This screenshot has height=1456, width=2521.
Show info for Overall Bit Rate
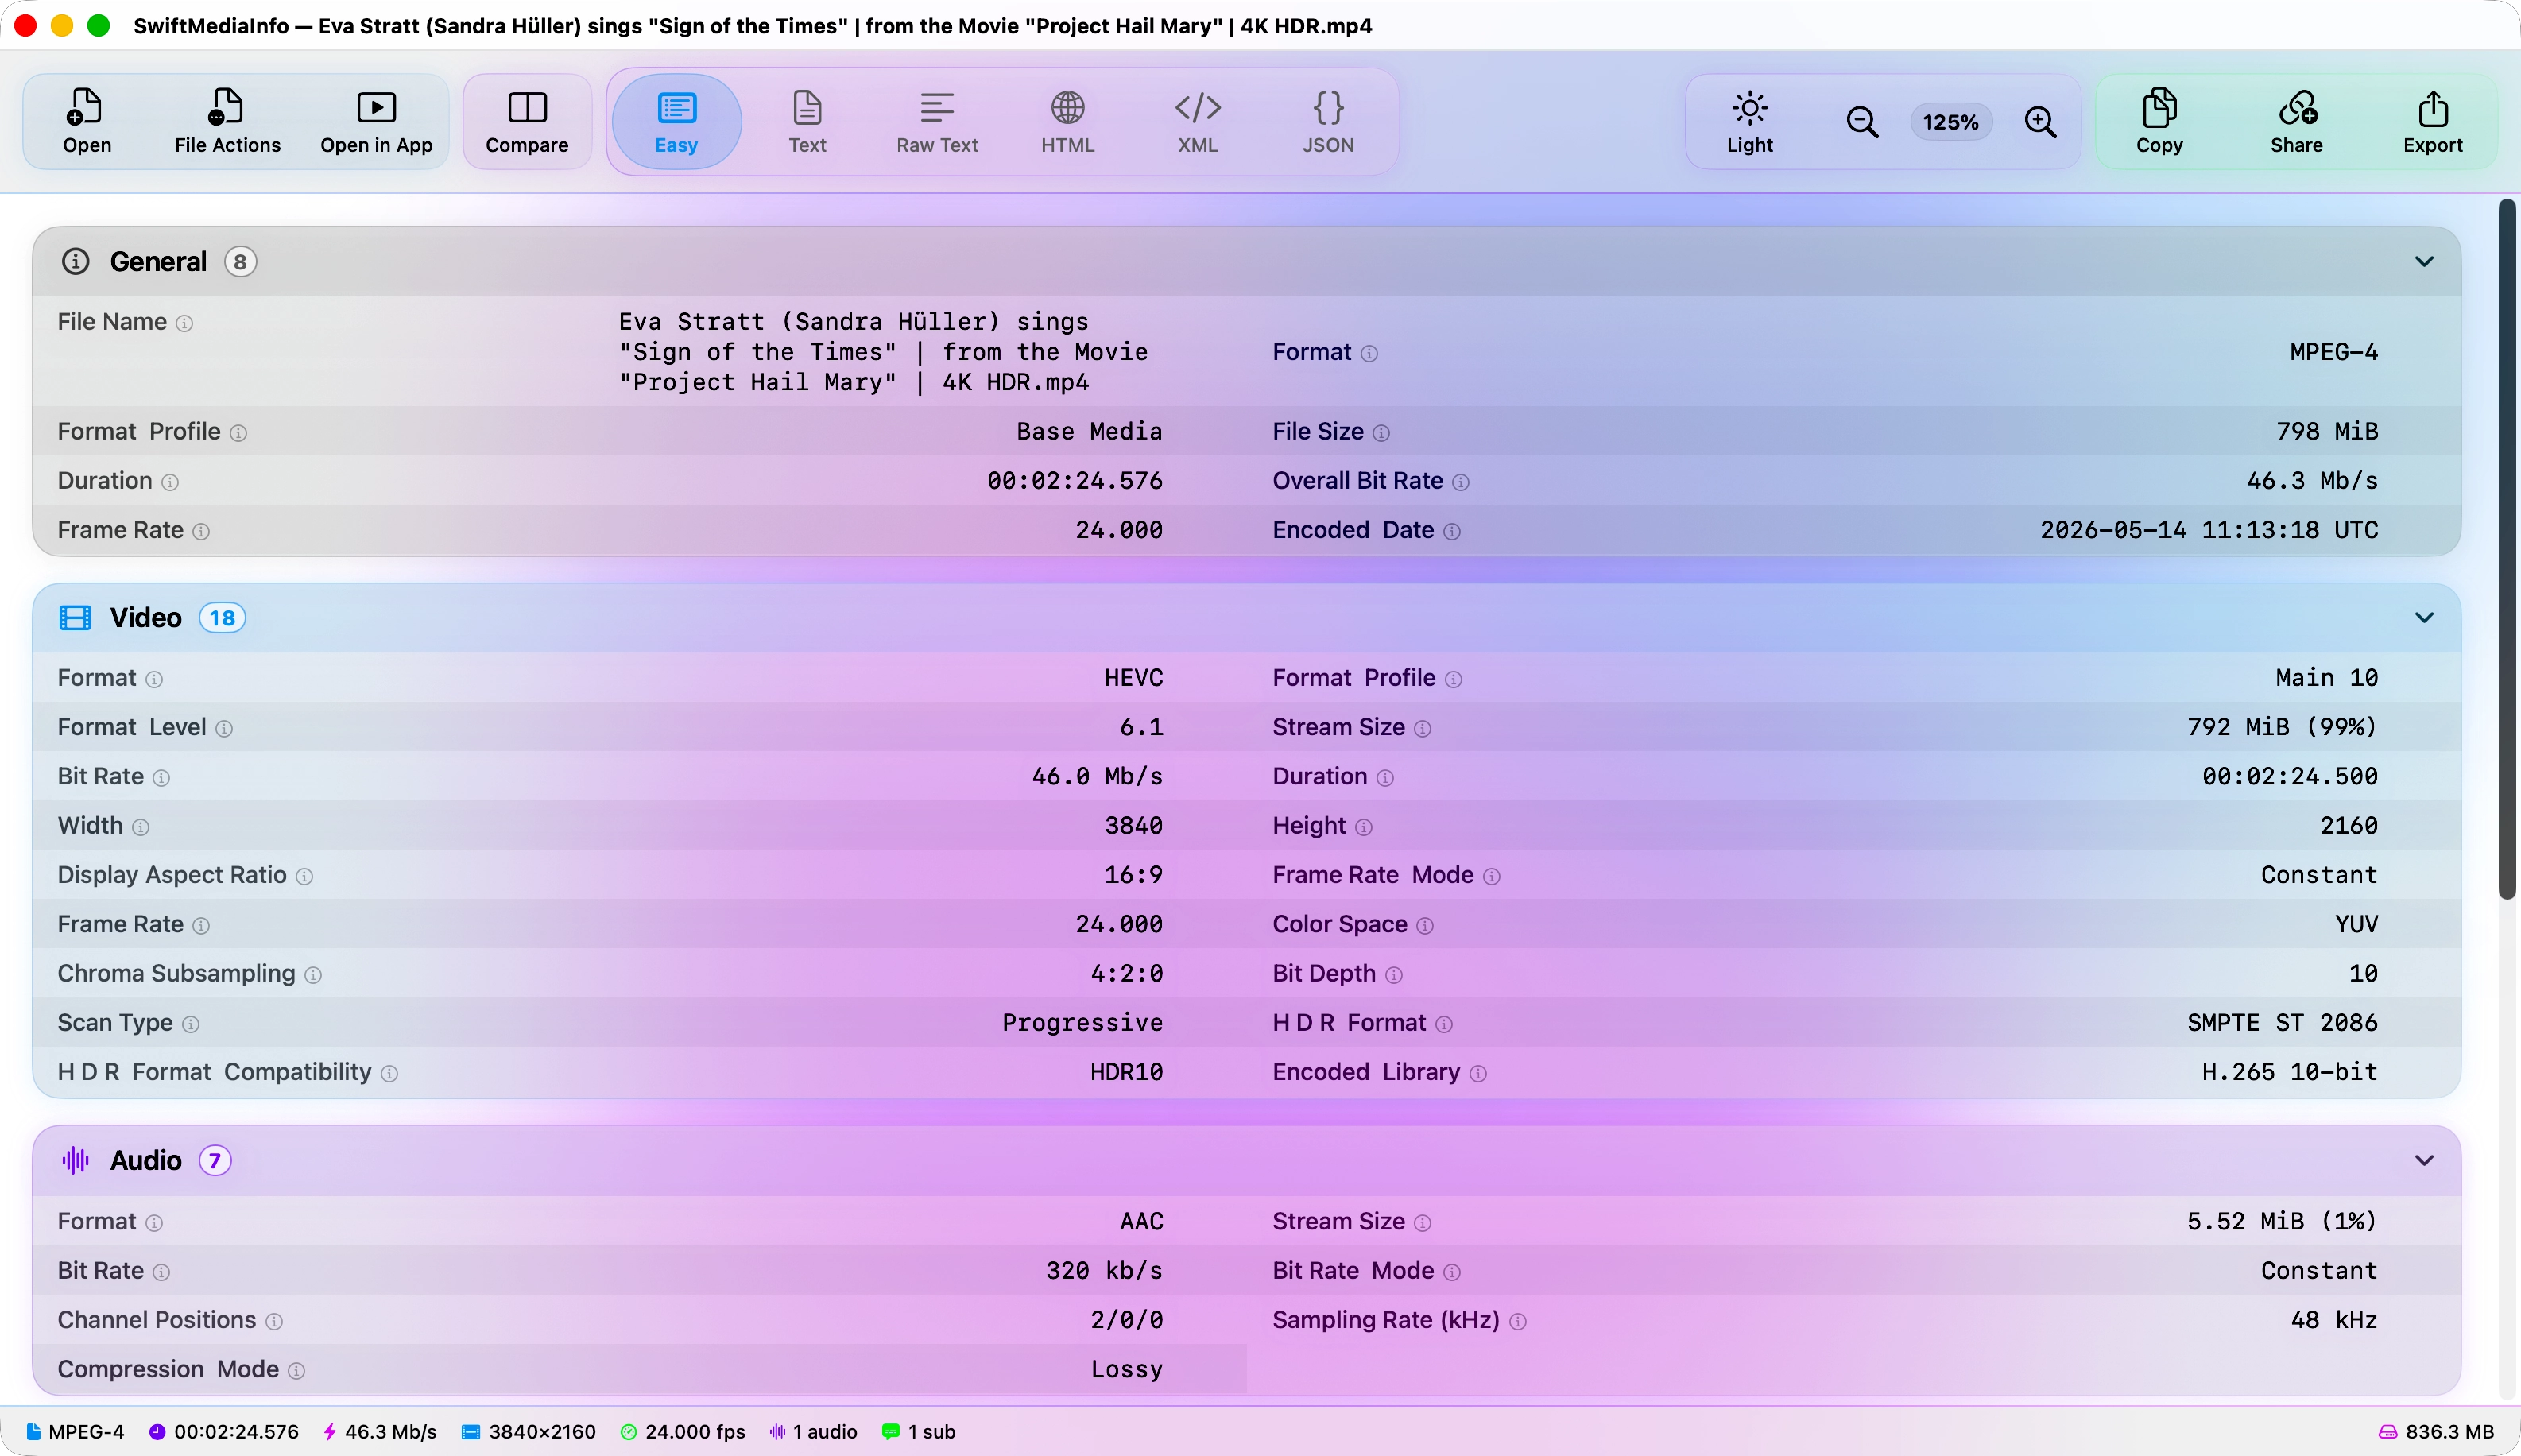(1460, 482)
